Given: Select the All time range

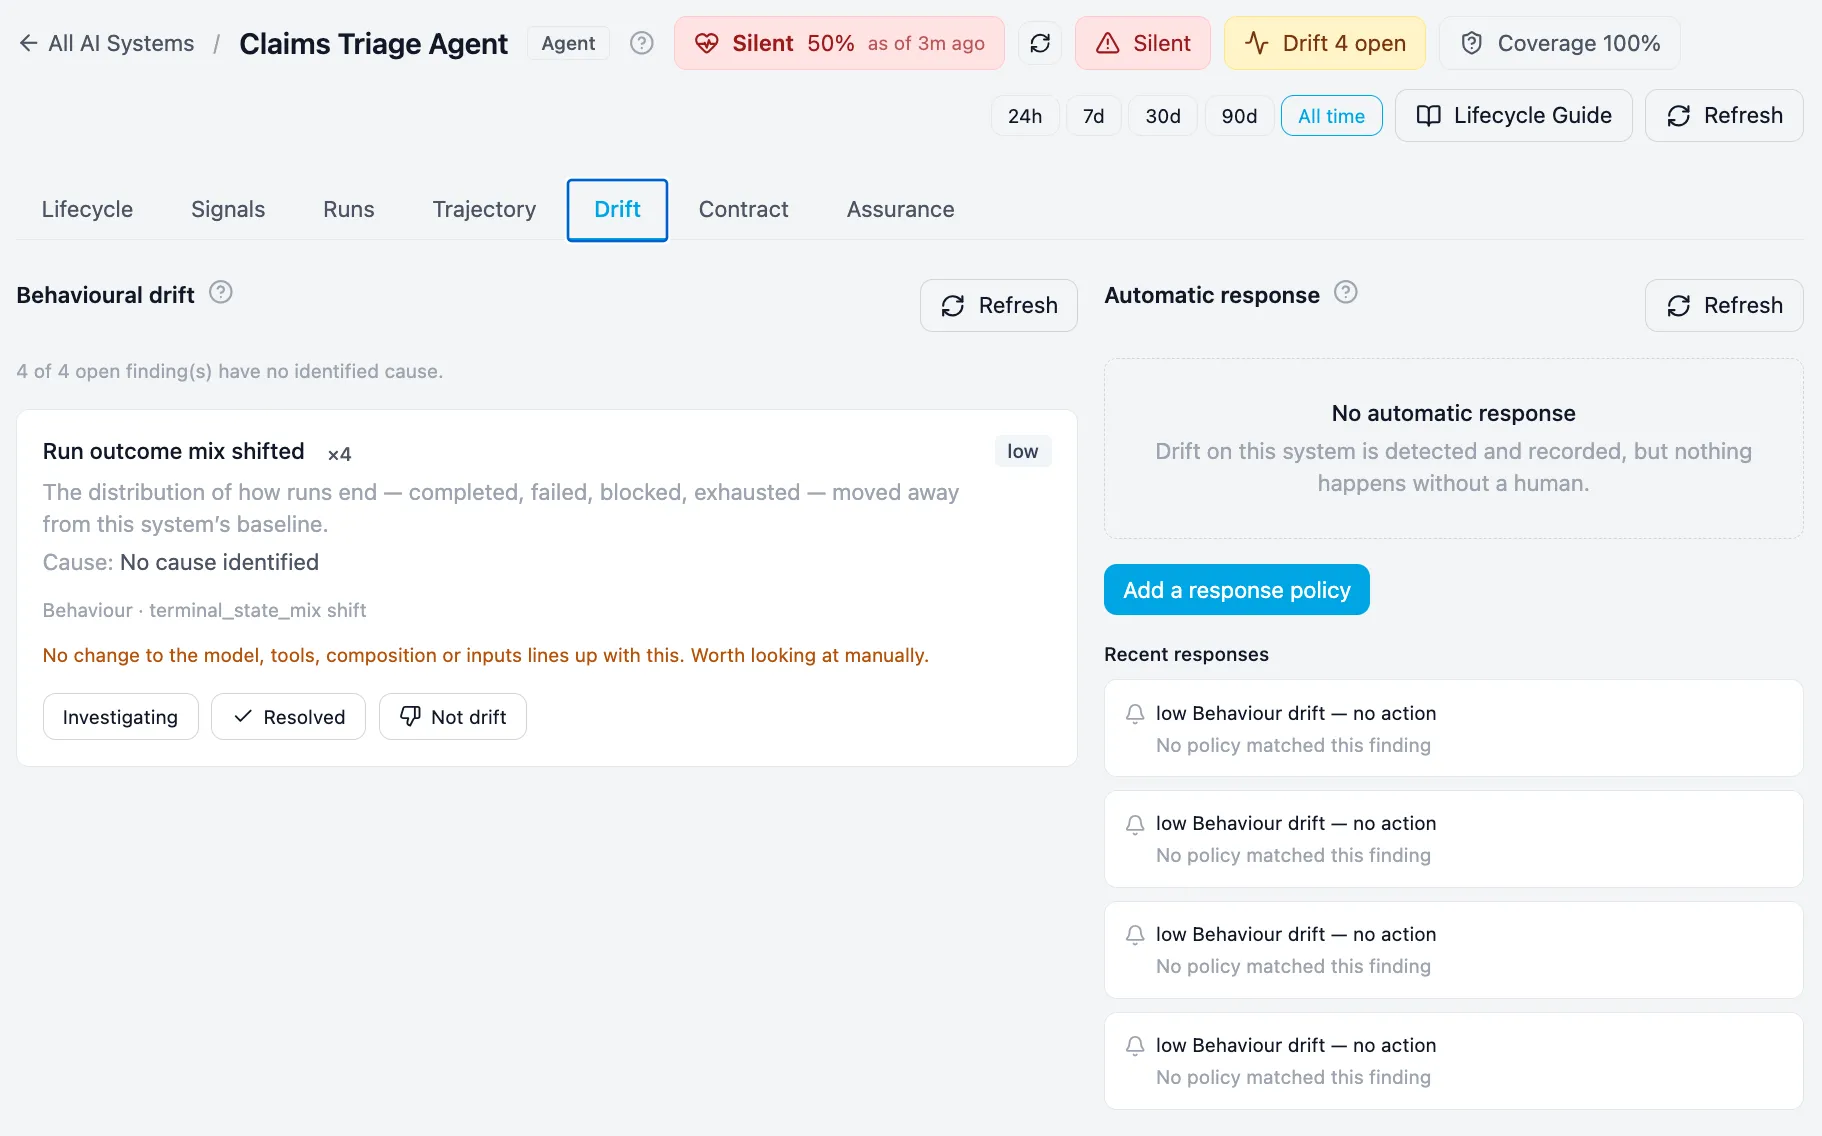Looking at the screenshot, I should 1332,116.
